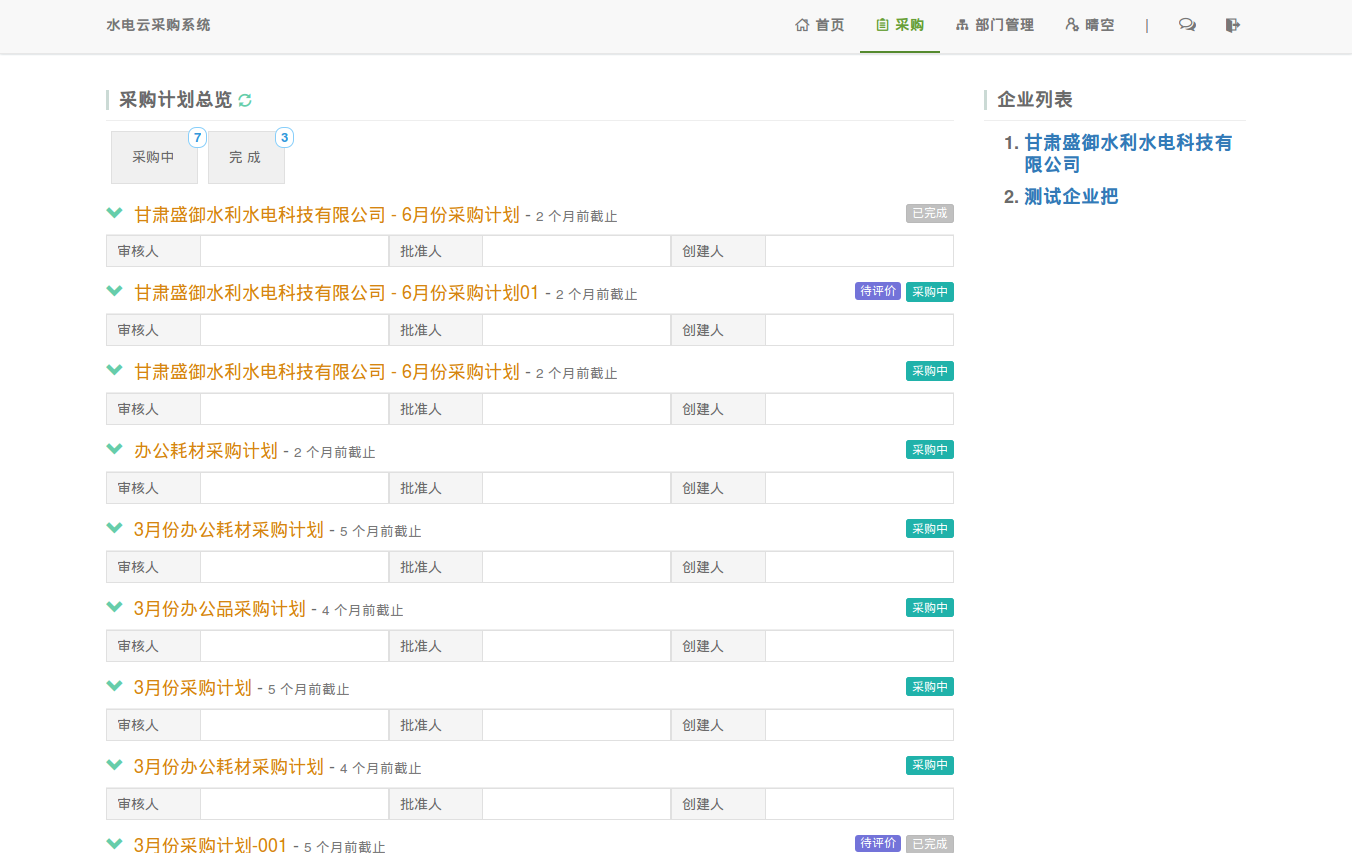This screenshot has height=853, width=1352.
Task: Open the chat messages icon in navbar
Action: [1187, 25]
